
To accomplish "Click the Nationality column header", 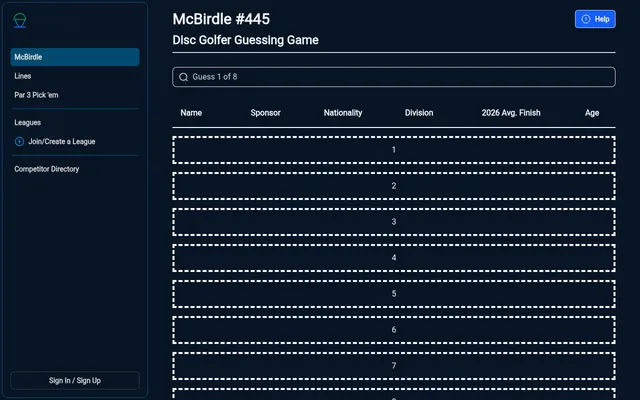I will pos(343,113).
